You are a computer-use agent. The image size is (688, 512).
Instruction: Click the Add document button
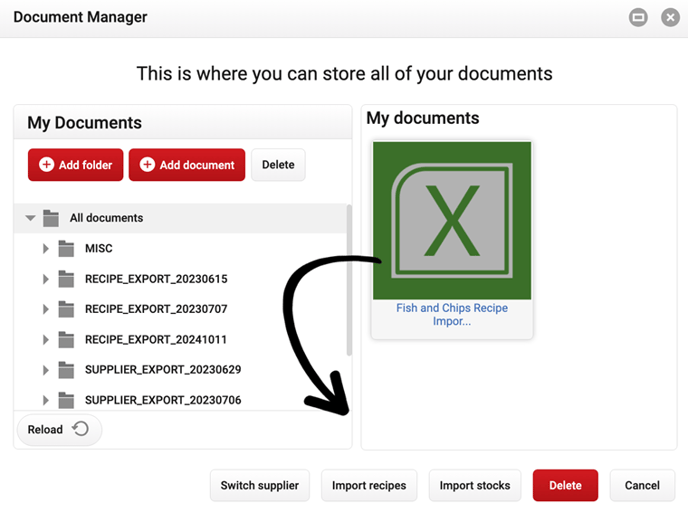click(x=187, y=165)
